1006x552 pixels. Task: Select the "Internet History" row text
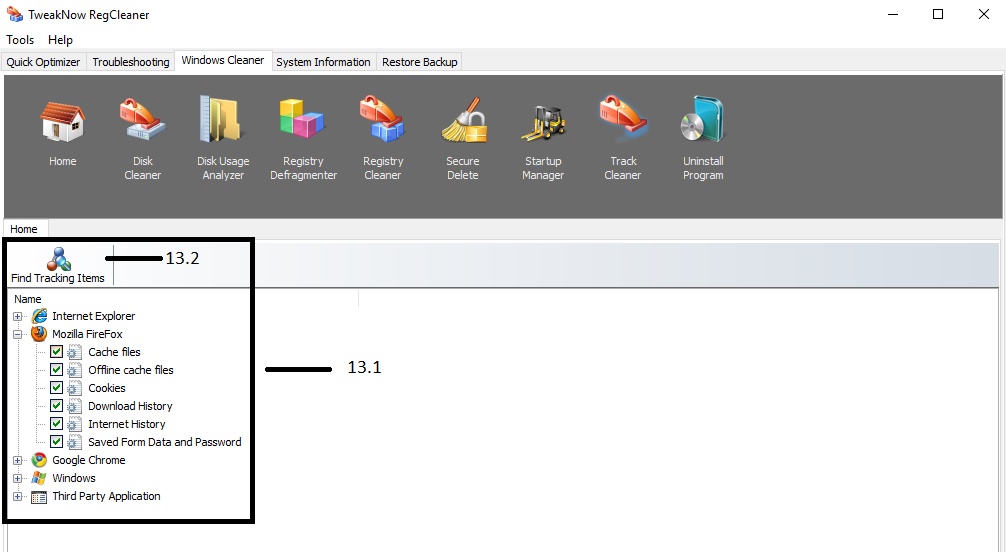126,424
